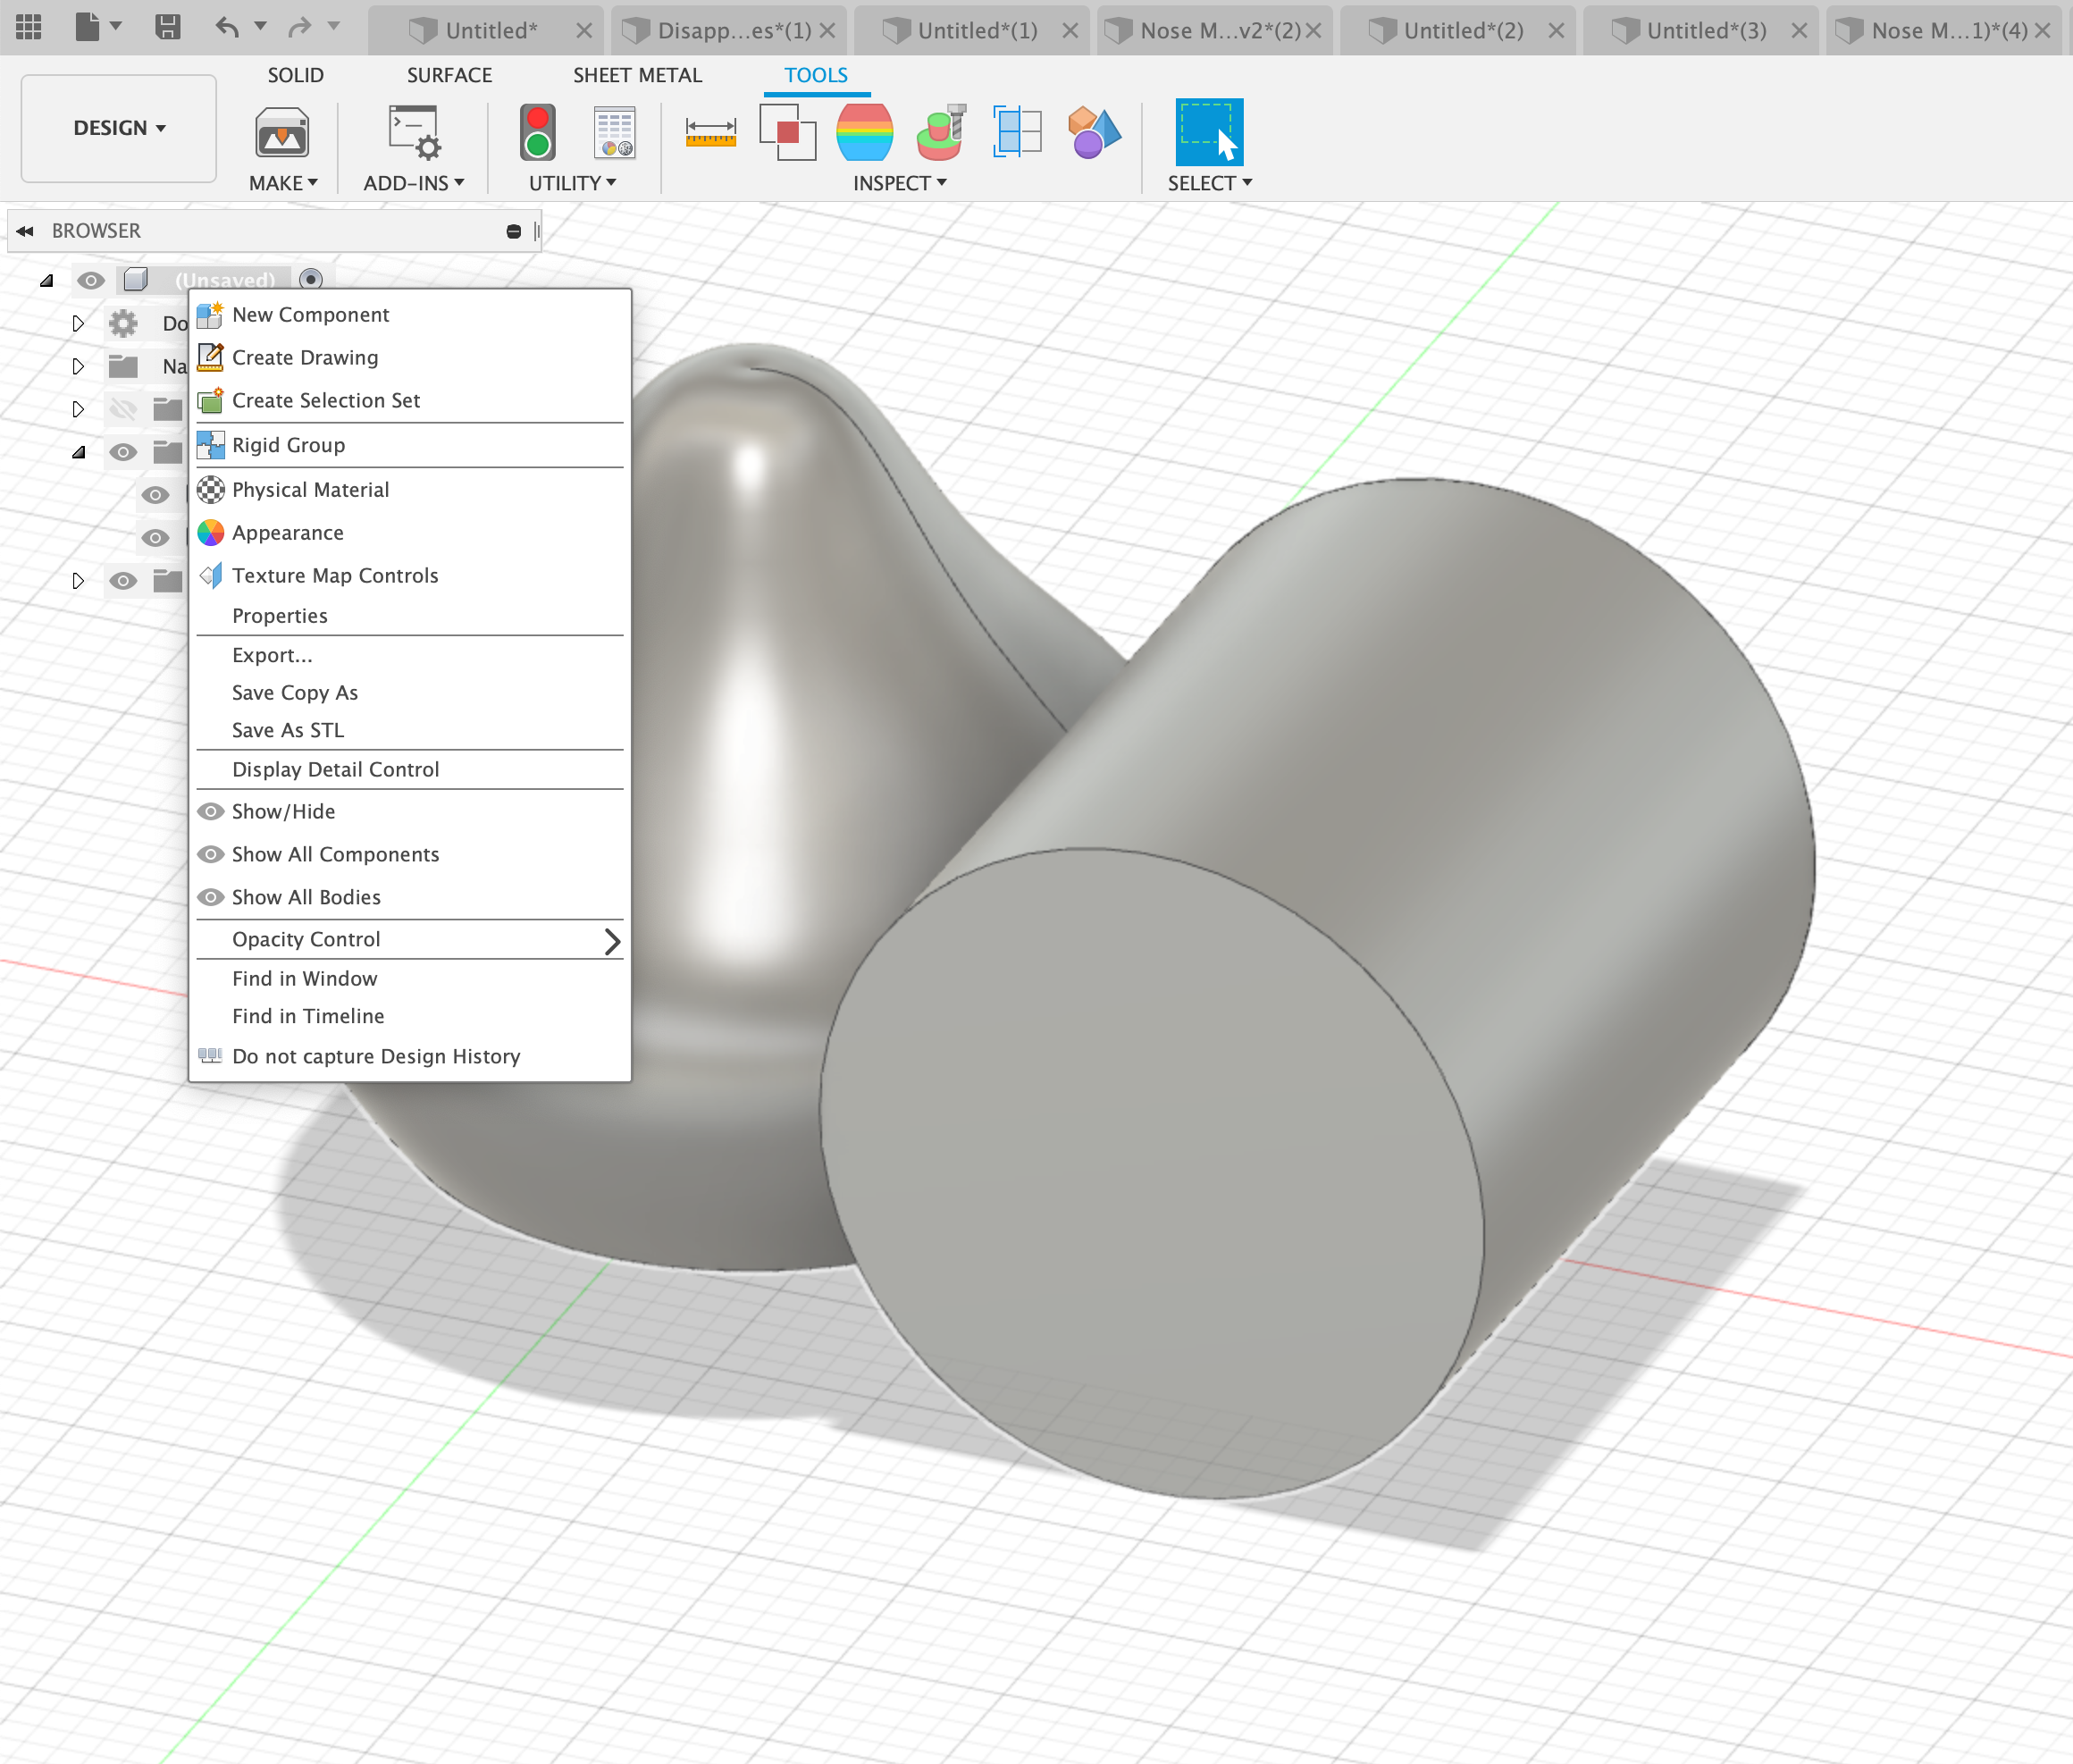2073x1764 pixels.
Task: Open the Scripts and Add-Ins icon
Action: click(414, 133)
